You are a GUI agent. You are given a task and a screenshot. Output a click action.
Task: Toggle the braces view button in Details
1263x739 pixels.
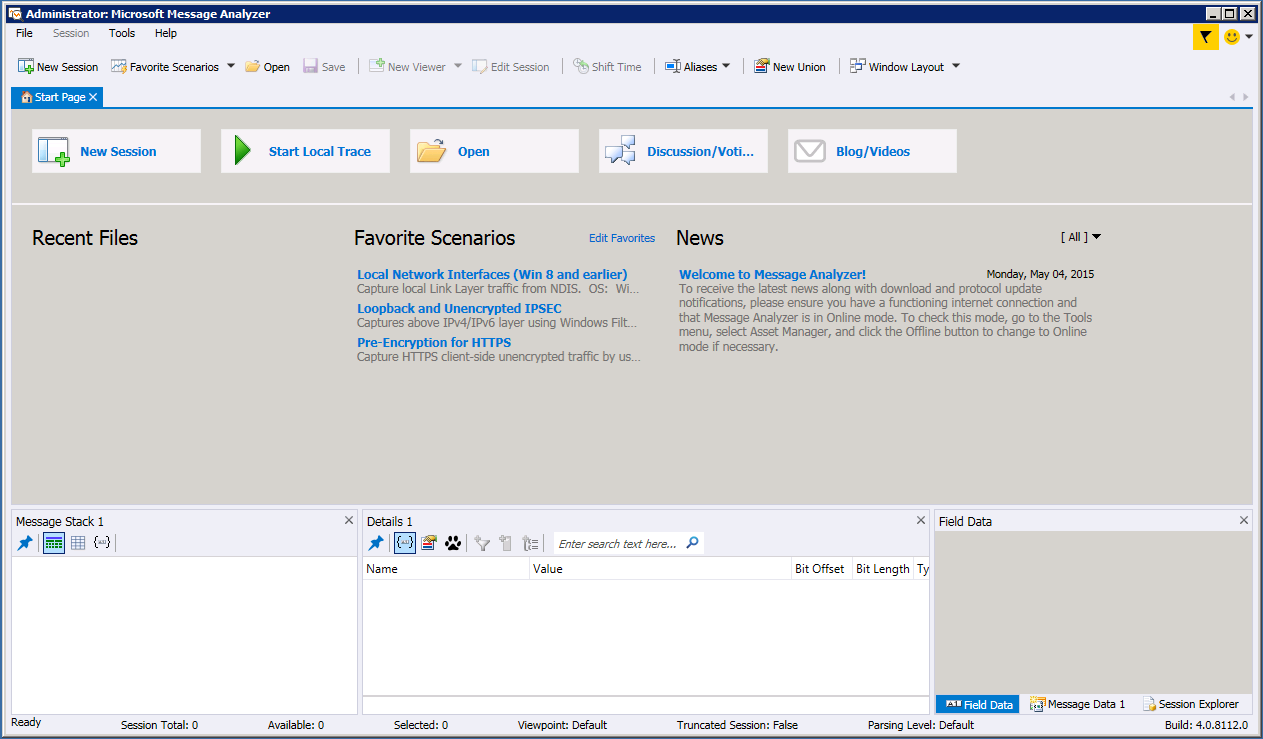click(x=405, y=543)
